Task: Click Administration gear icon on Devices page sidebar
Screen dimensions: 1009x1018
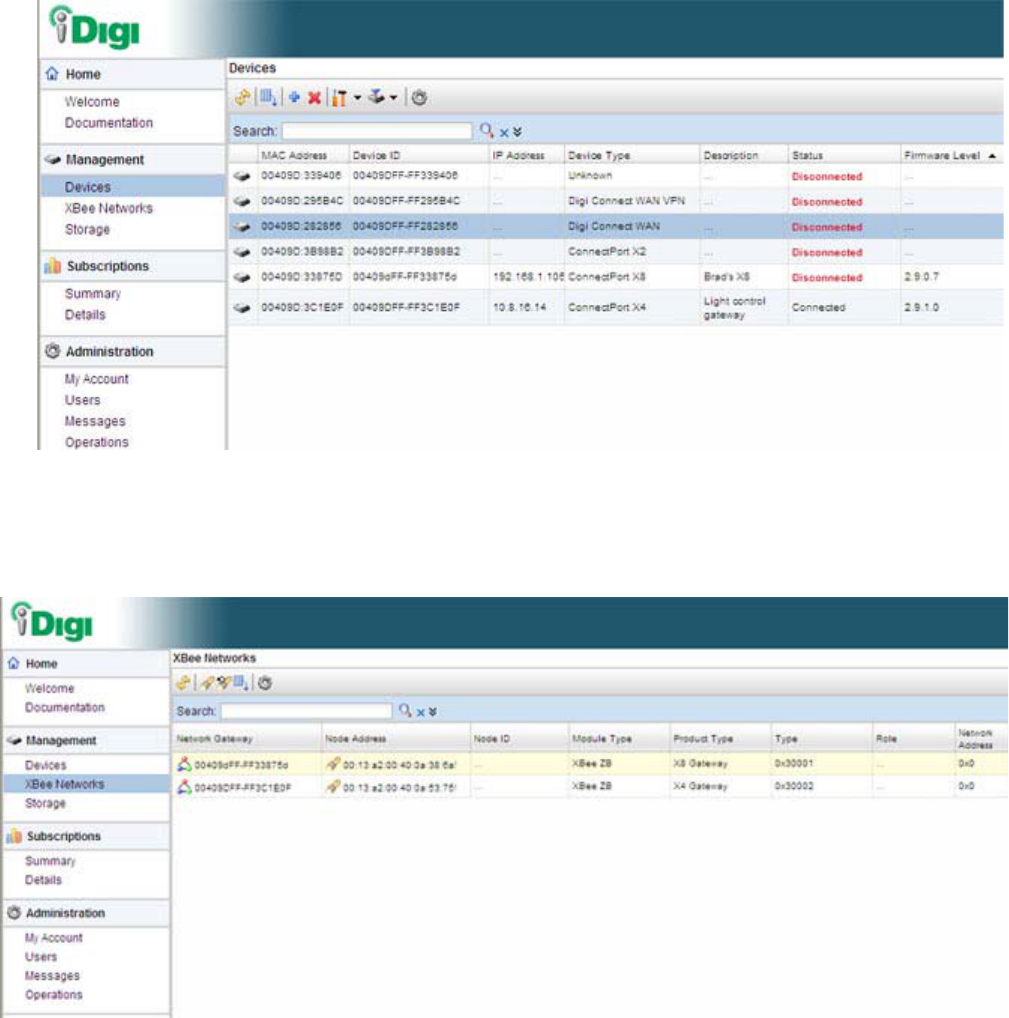Action: (52, 351)
